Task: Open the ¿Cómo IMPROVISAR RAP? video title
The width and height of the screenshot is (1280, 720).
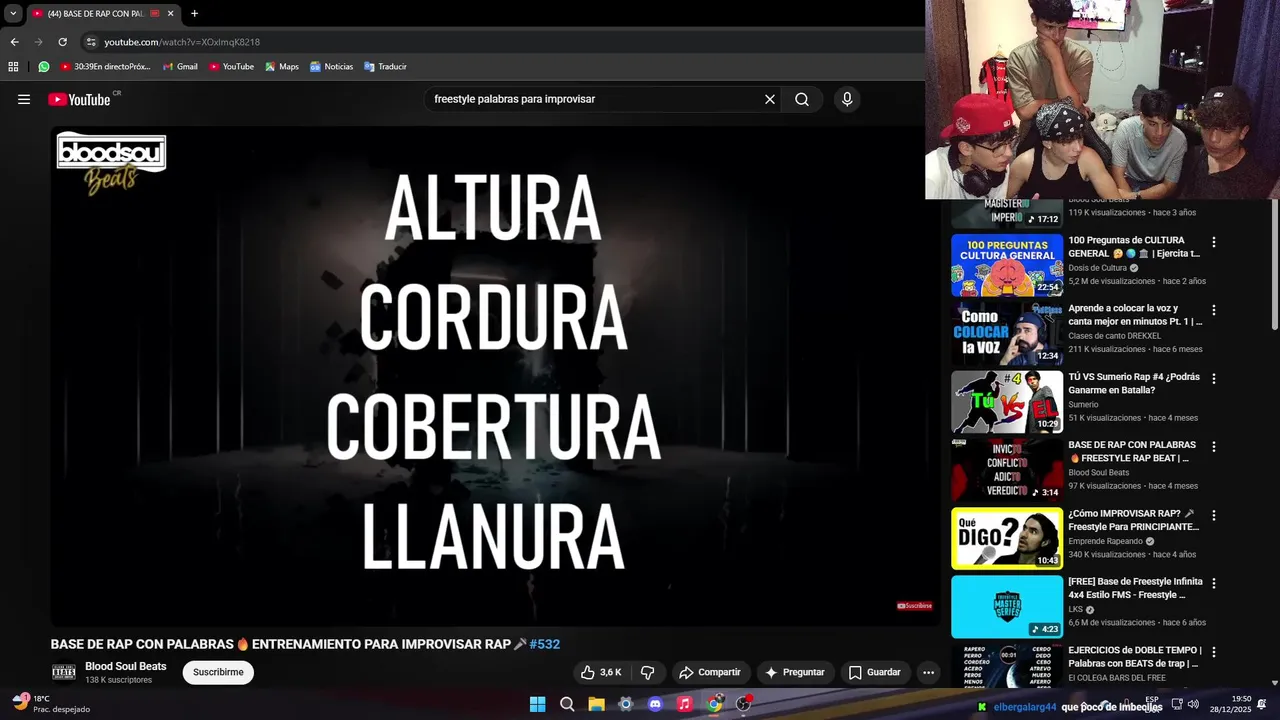Action: click(1134, 520)
